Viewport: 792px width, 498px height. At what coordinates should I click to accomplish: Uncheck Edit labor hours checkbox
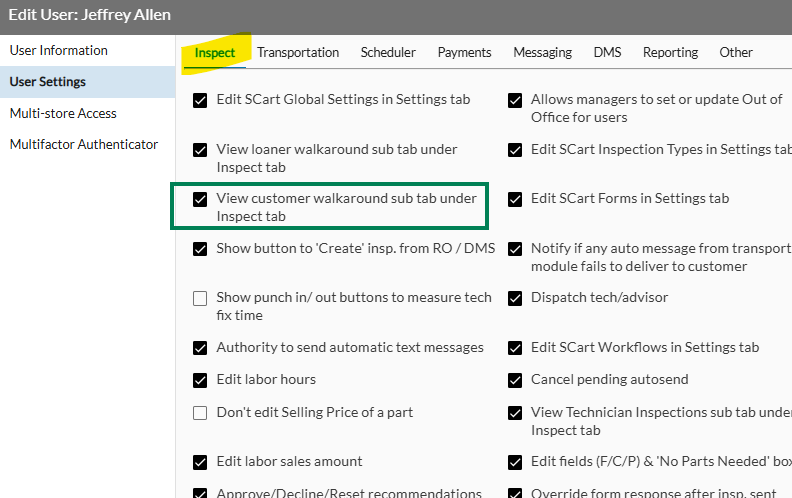click(x=200, y=380)
